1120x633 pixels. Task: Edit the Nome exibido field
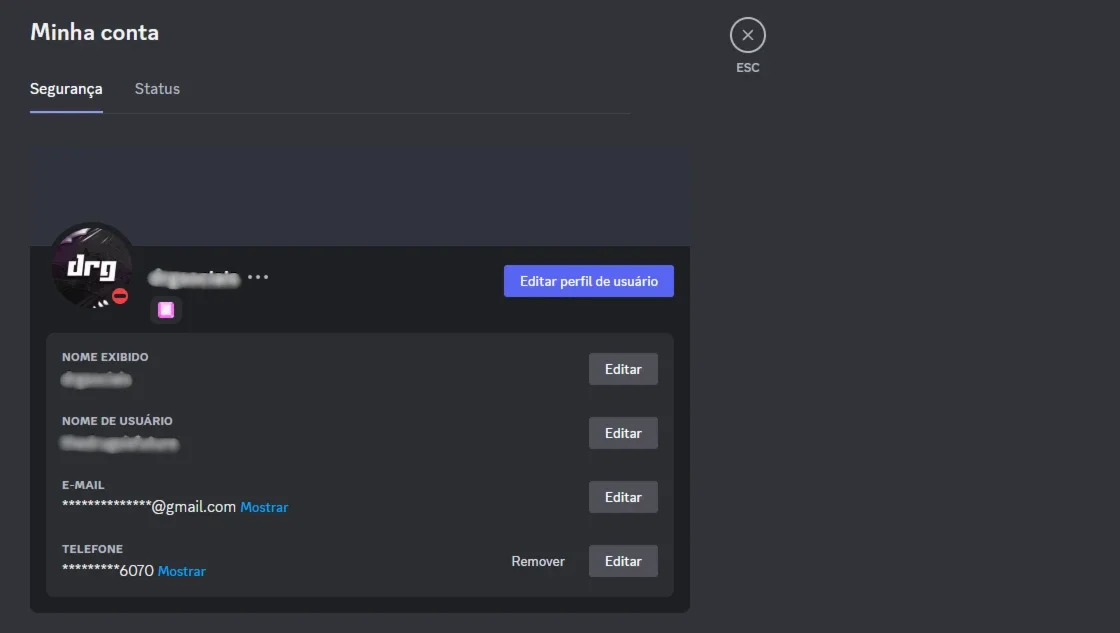point(623,369)
